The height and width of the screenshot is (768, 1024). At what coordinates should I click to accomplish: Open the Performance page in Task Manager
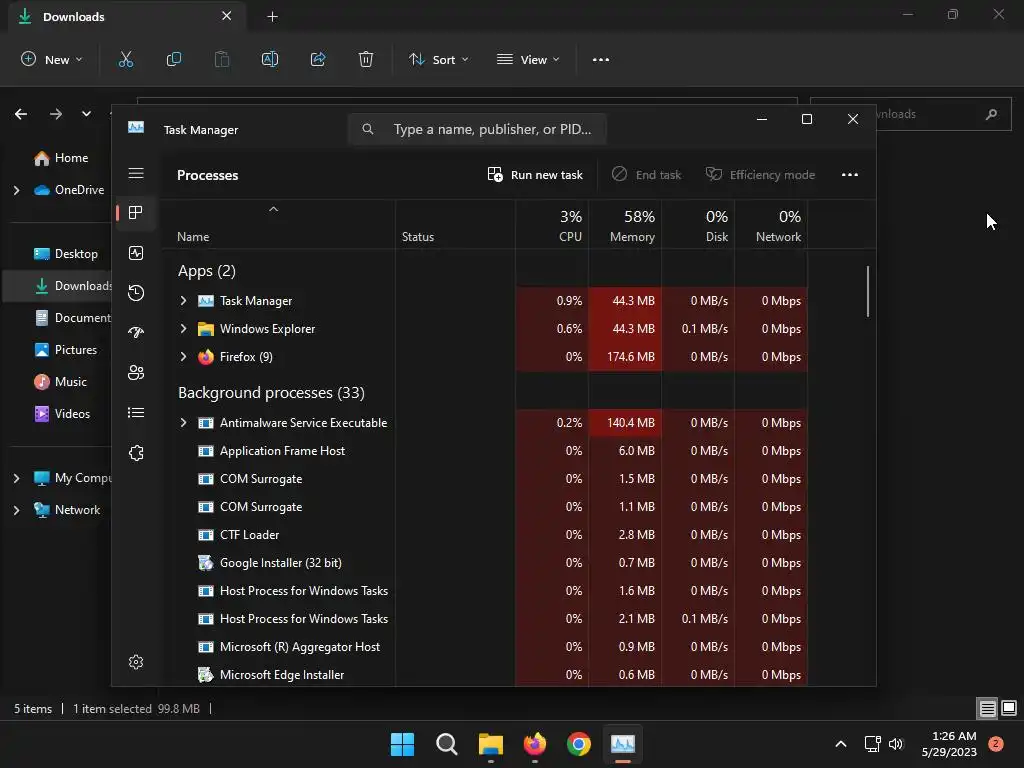click(x=136, y=253)
